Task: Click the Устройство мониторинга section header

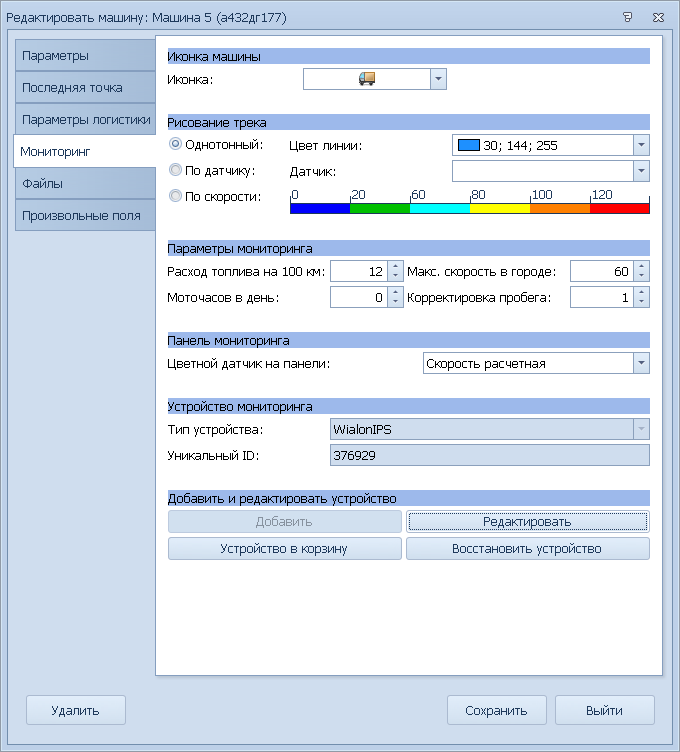Action: [409, 406]
